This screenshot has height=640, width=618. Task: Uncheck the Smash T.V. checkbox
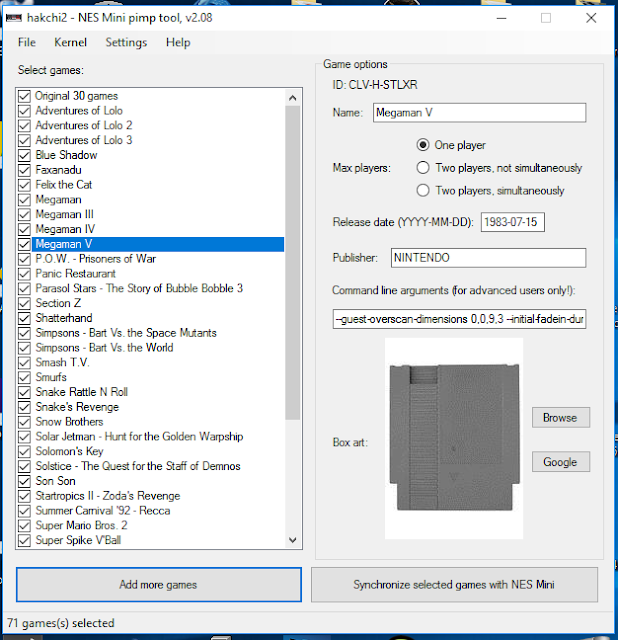pyautogui.click(x=24, y=363)
